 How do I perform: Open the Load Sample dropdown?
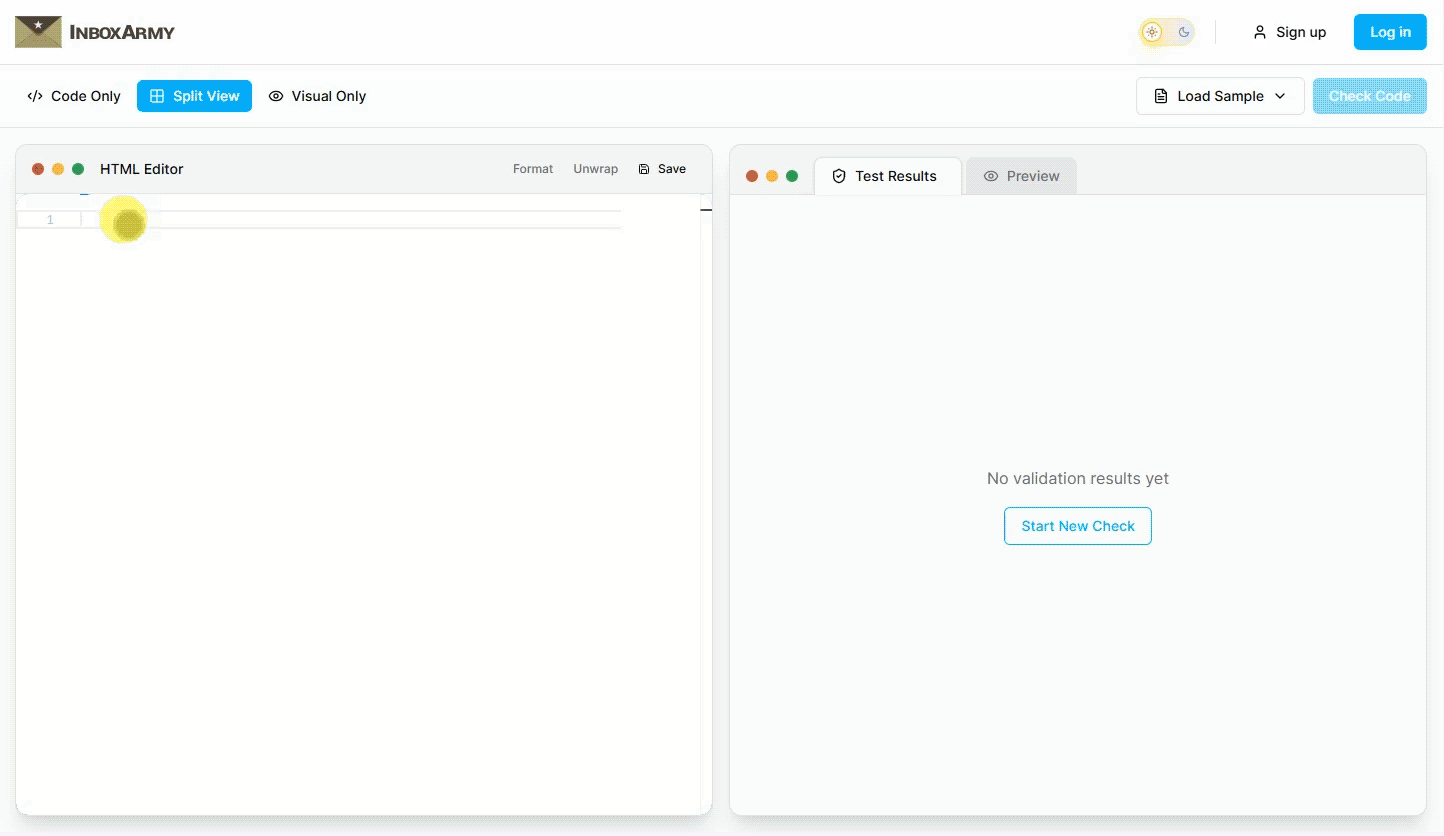[1219, 96]
